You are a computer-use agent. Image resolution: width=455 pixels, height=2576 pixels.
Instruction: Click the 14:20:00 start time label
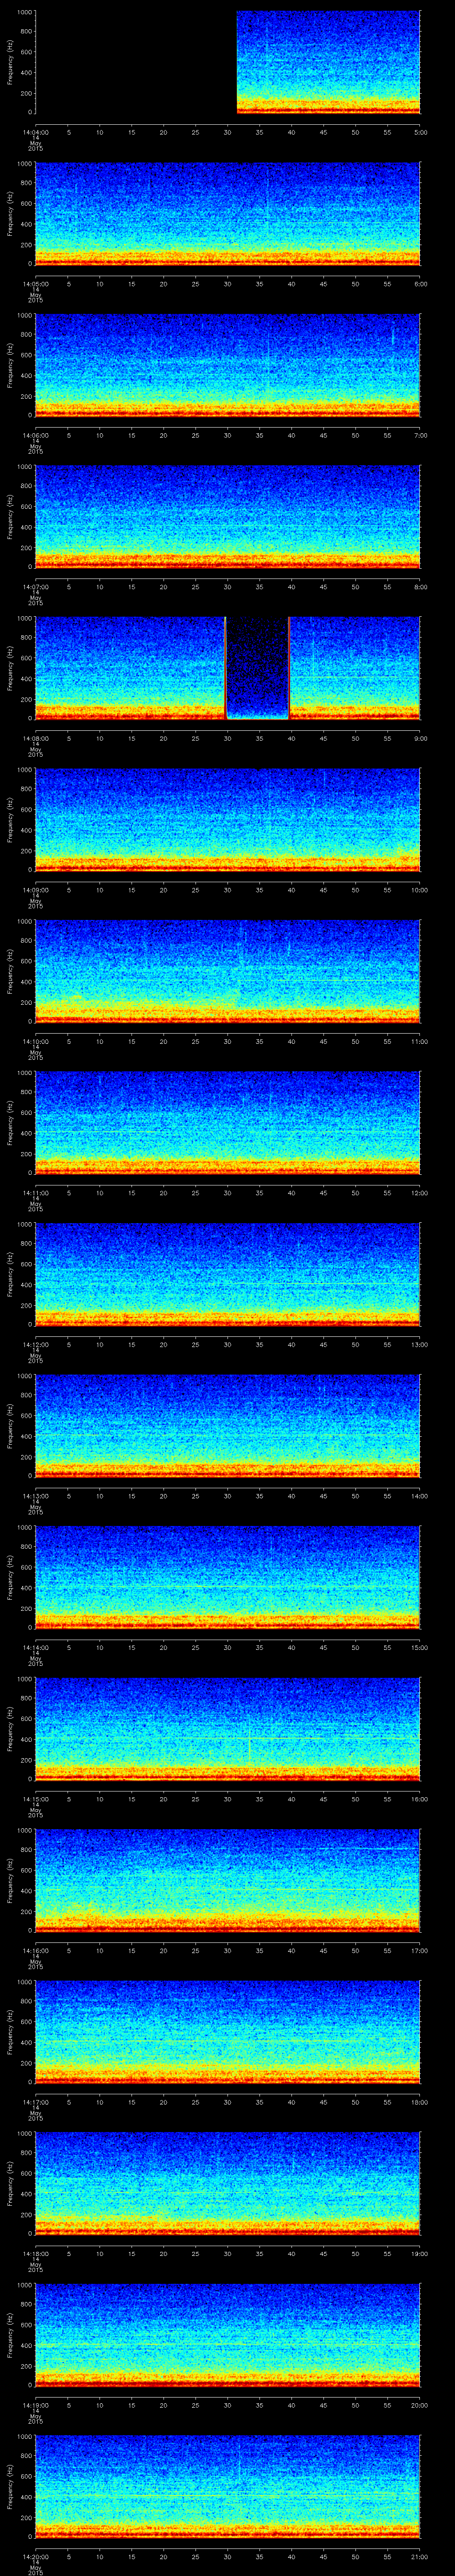35,2557
